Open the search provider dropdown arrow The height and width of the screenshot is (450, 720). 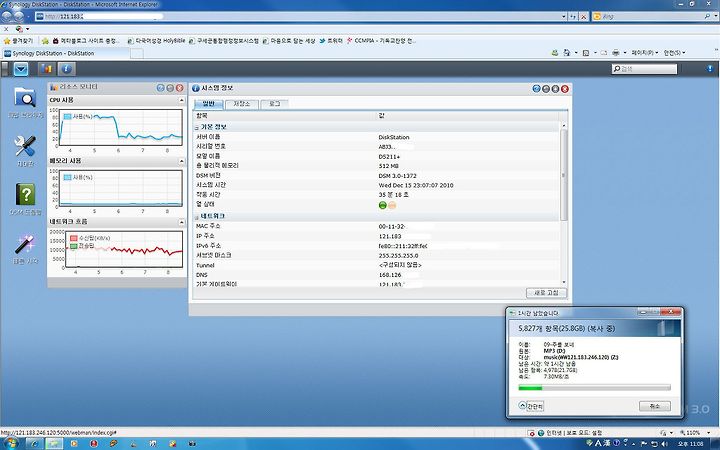point(715,17)
